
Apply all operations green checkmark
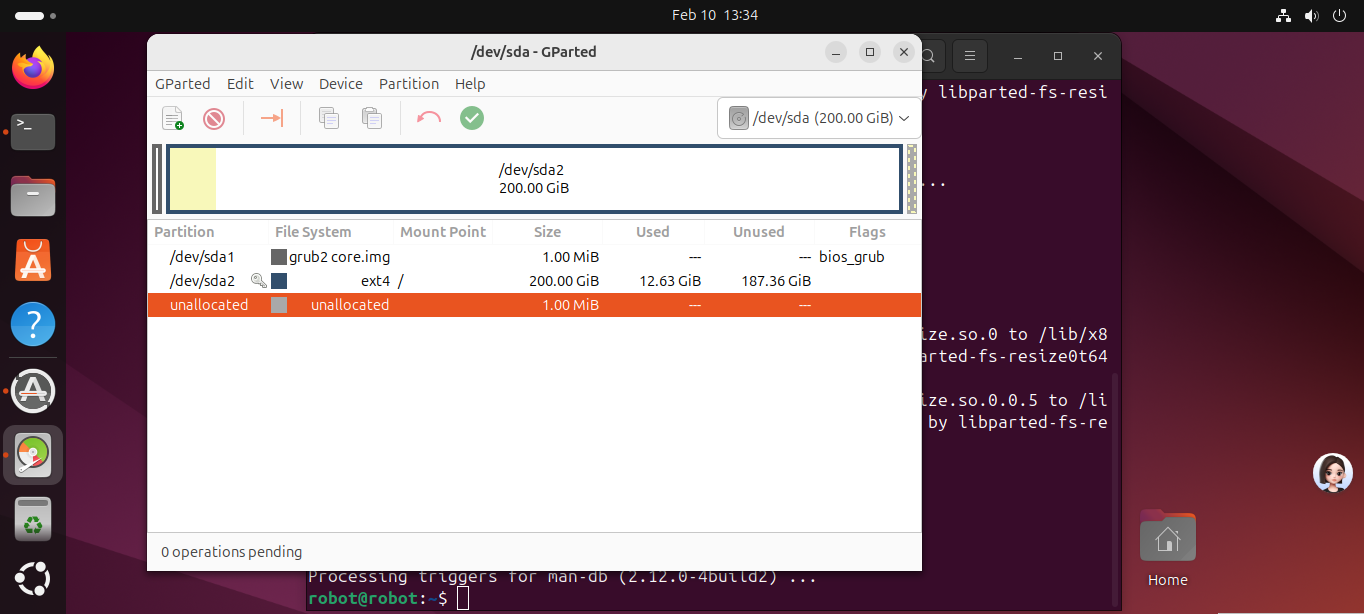[x=472, y=118]
